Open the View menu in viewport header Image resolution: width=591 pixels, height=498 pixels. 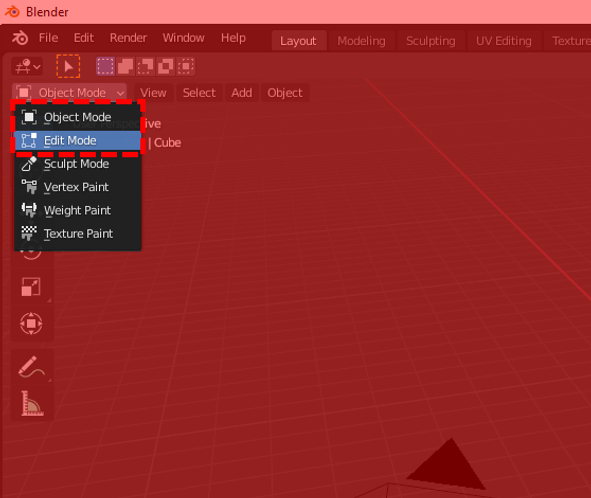tap(153, 93)
